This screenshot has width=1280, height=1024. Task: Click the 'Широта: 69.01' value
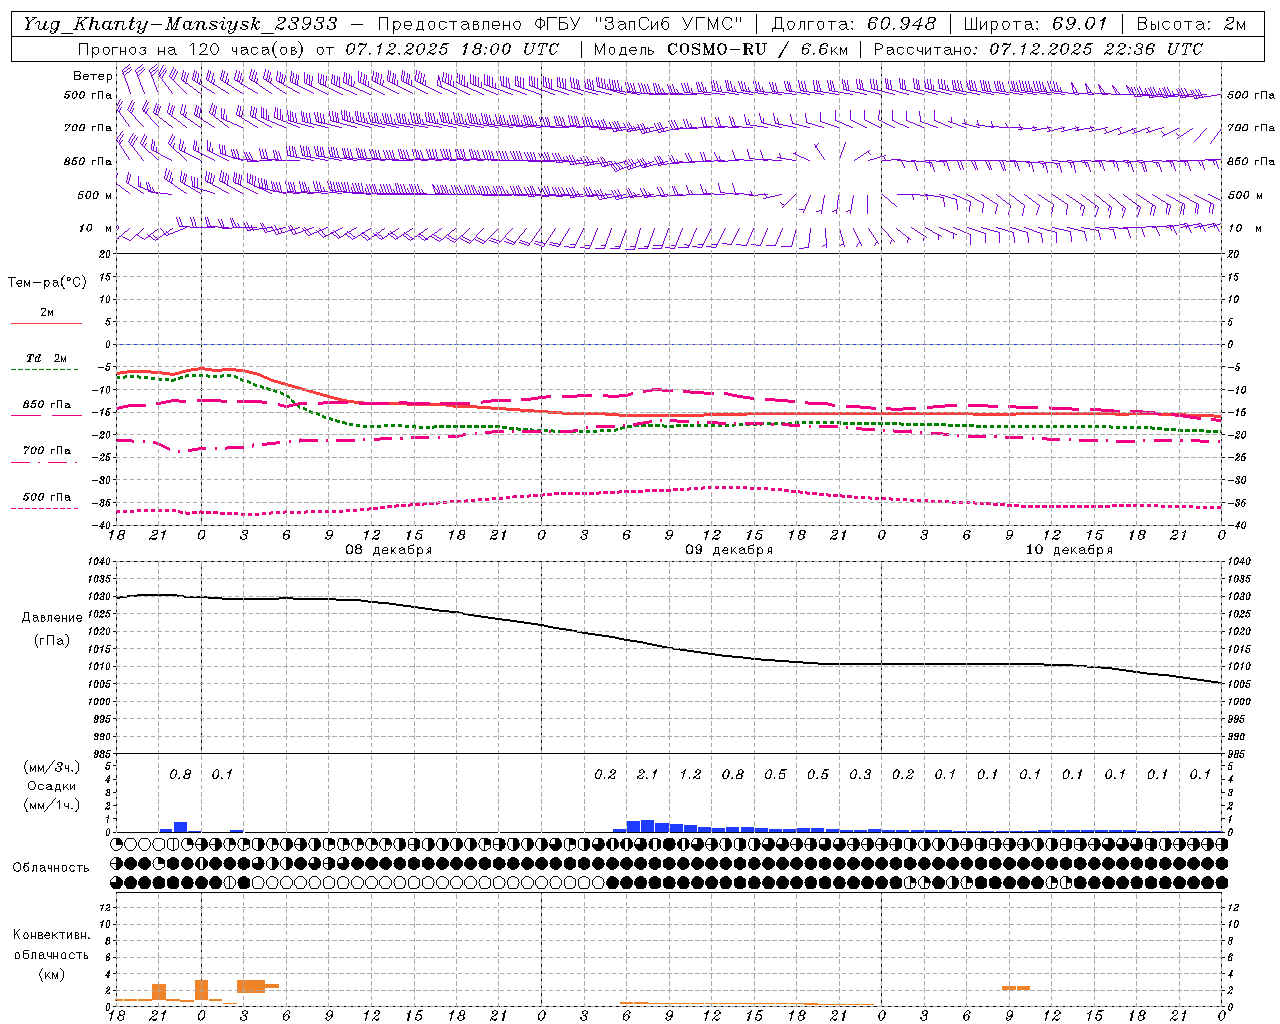click(x=1035, y=24)
